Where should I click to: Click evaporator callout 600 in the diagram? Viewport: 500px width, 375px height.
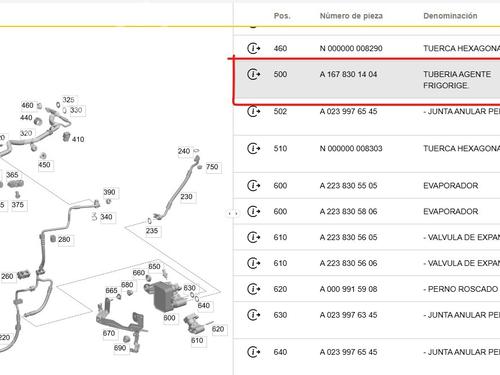click(169, 318)
